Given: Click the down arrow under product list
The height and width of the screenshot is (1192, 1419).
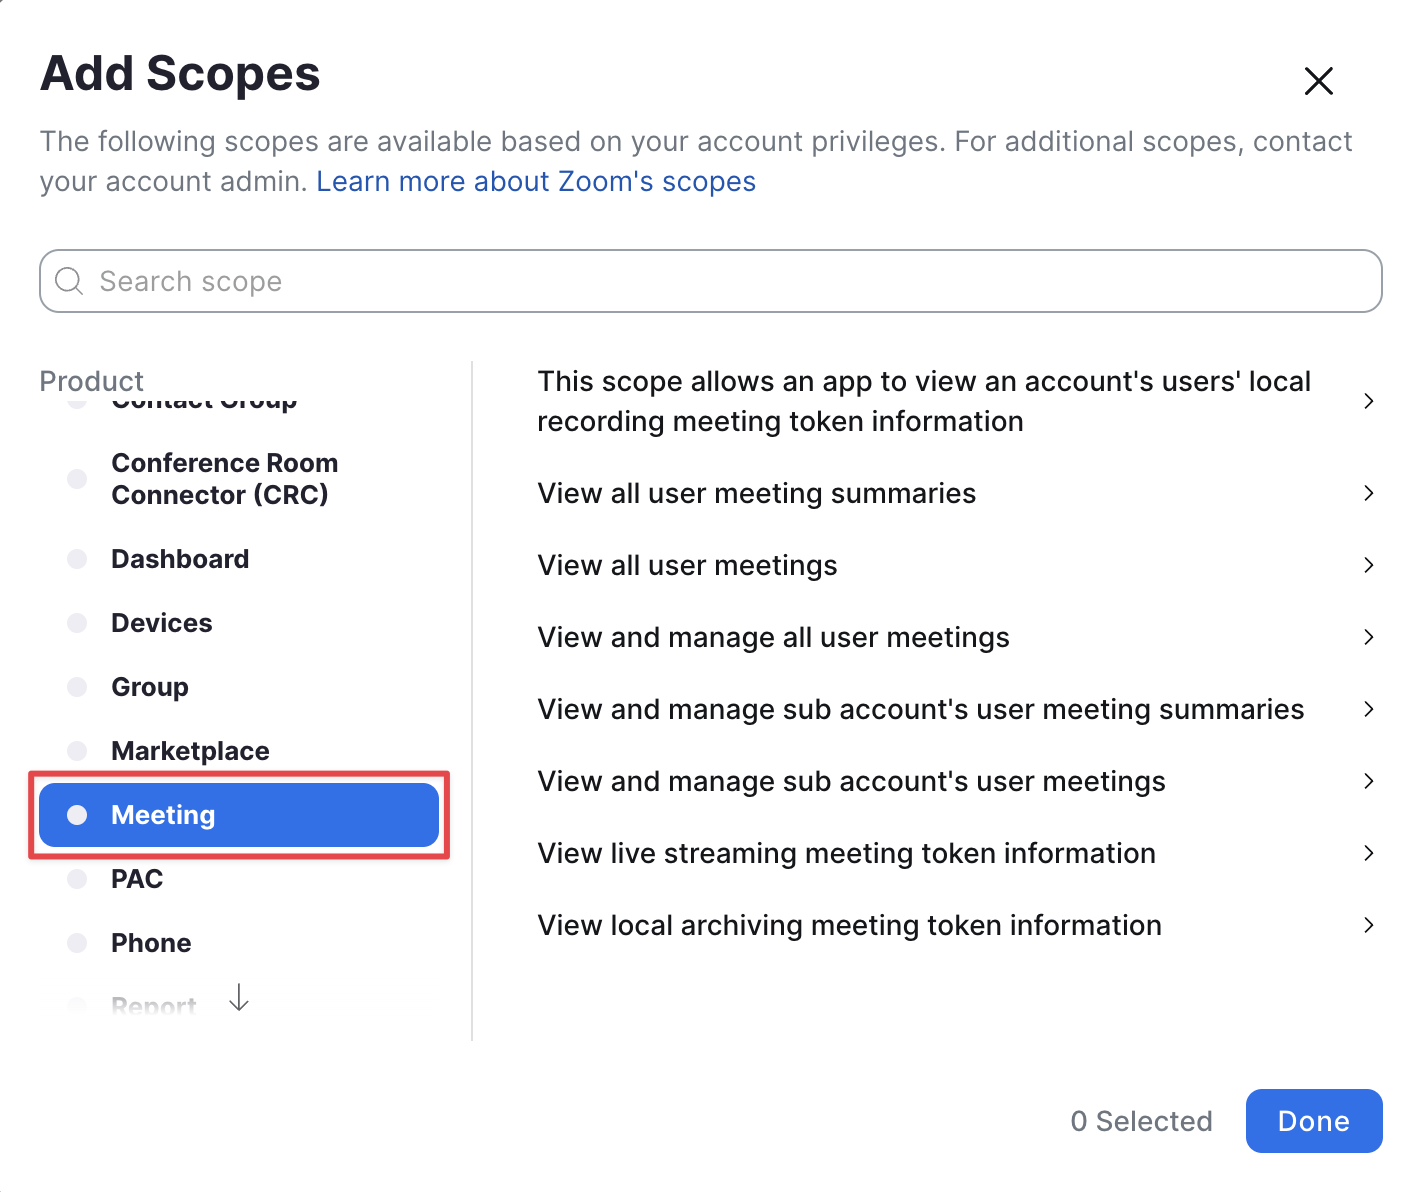Looking at the screenshot, I should 239,997.
